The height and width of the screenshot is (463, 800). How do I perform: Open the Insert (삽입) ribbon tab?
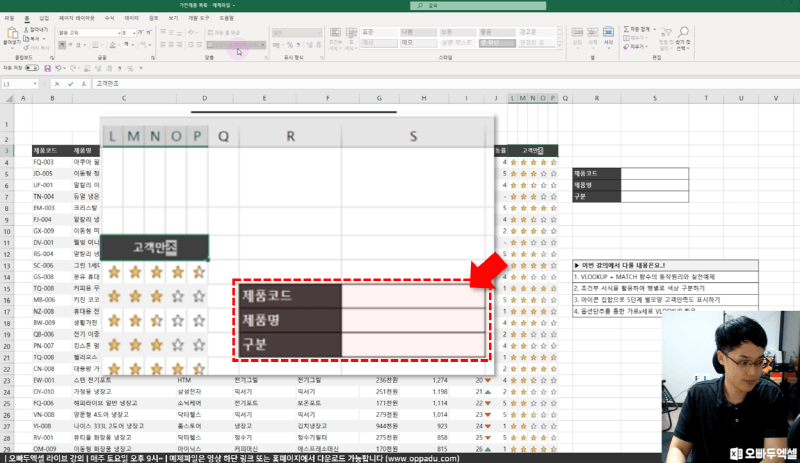(x=43, y=17)
